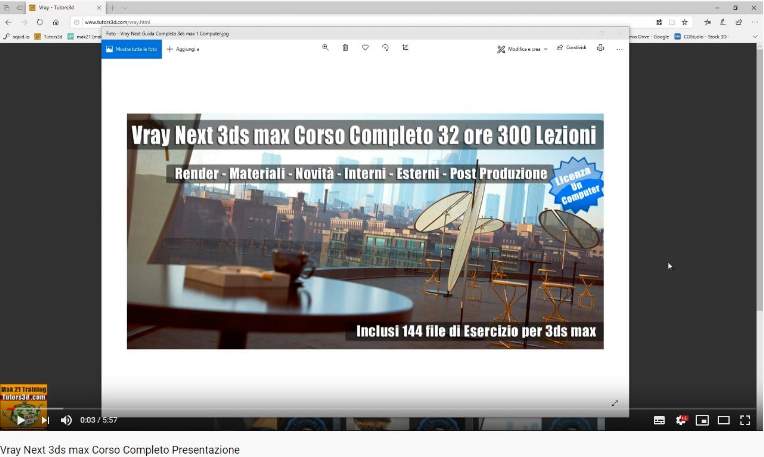Click the video title Vray Next 3ds max Corso Completo Presentazione
Image resolution: width=764 pixels, height=457 pixels.
pyautogui.click(x=120, y=450)
